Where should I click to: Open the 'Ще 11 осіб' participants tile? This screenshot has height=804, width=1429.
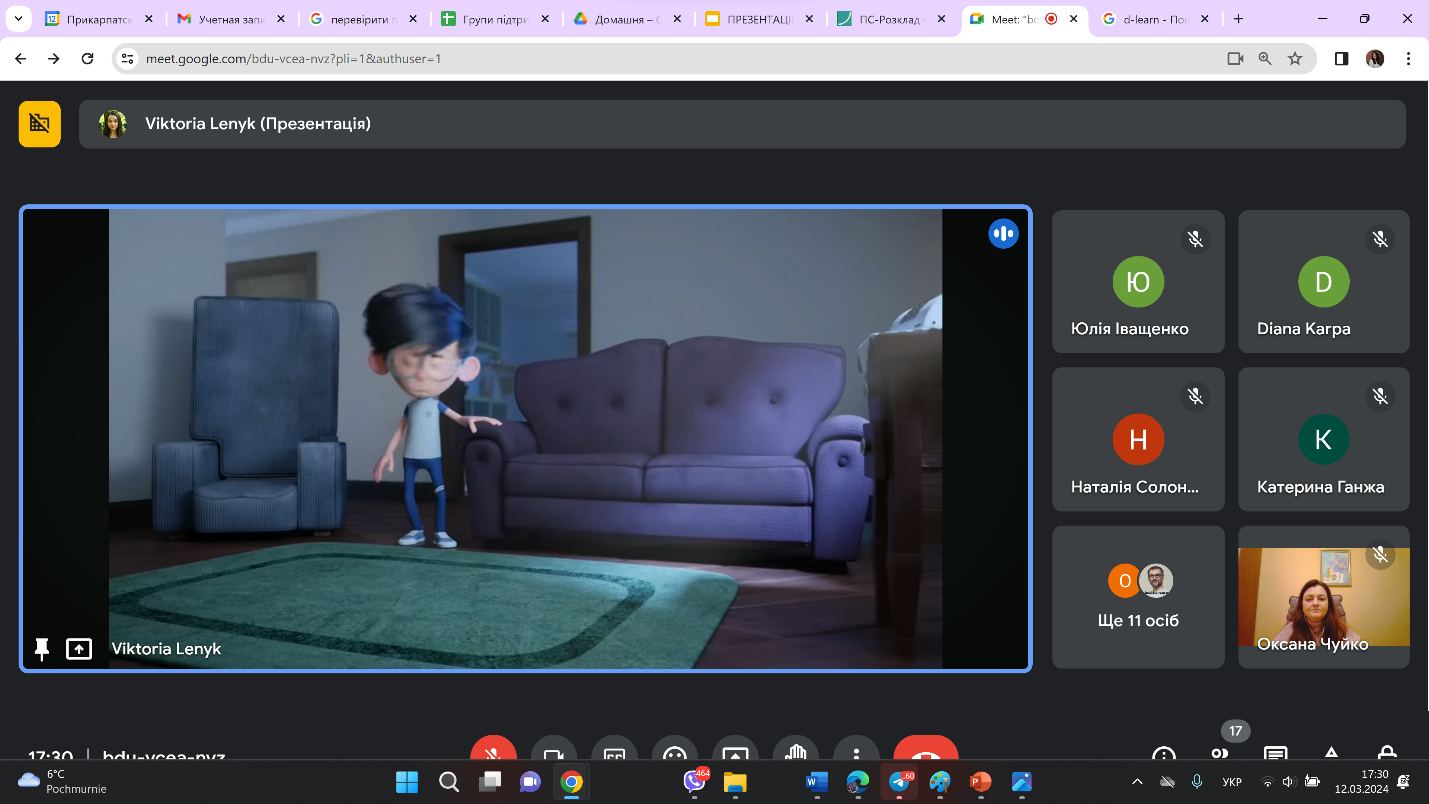point(1138,597)
